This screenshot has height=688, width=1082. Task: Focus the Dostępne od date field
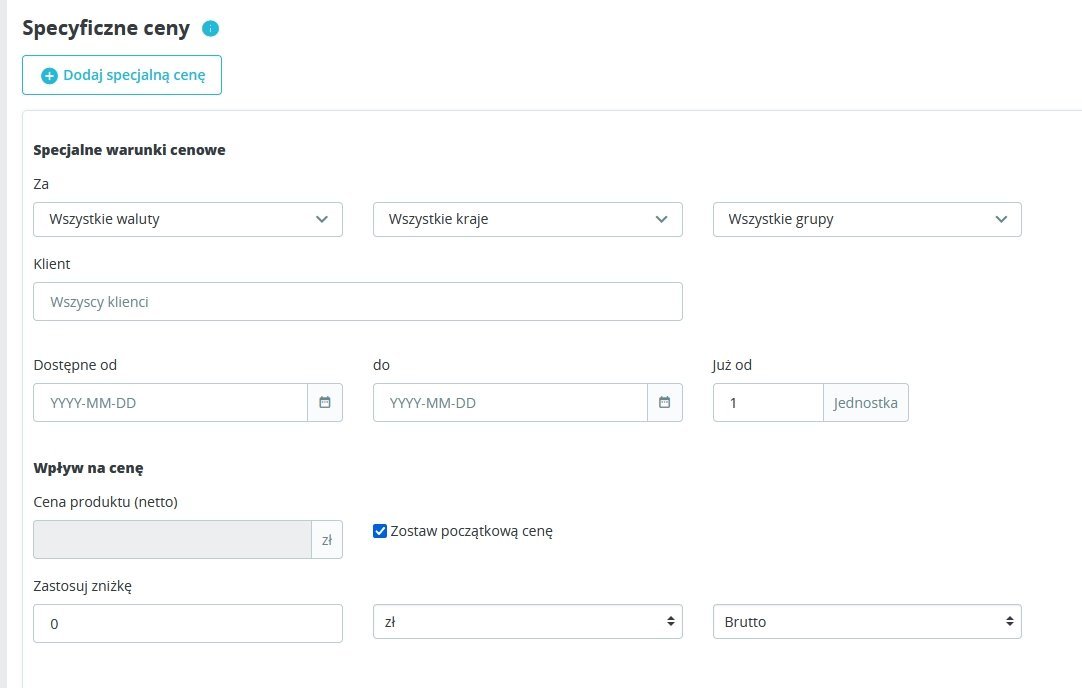pyautogui.click(x=170, y=402)
